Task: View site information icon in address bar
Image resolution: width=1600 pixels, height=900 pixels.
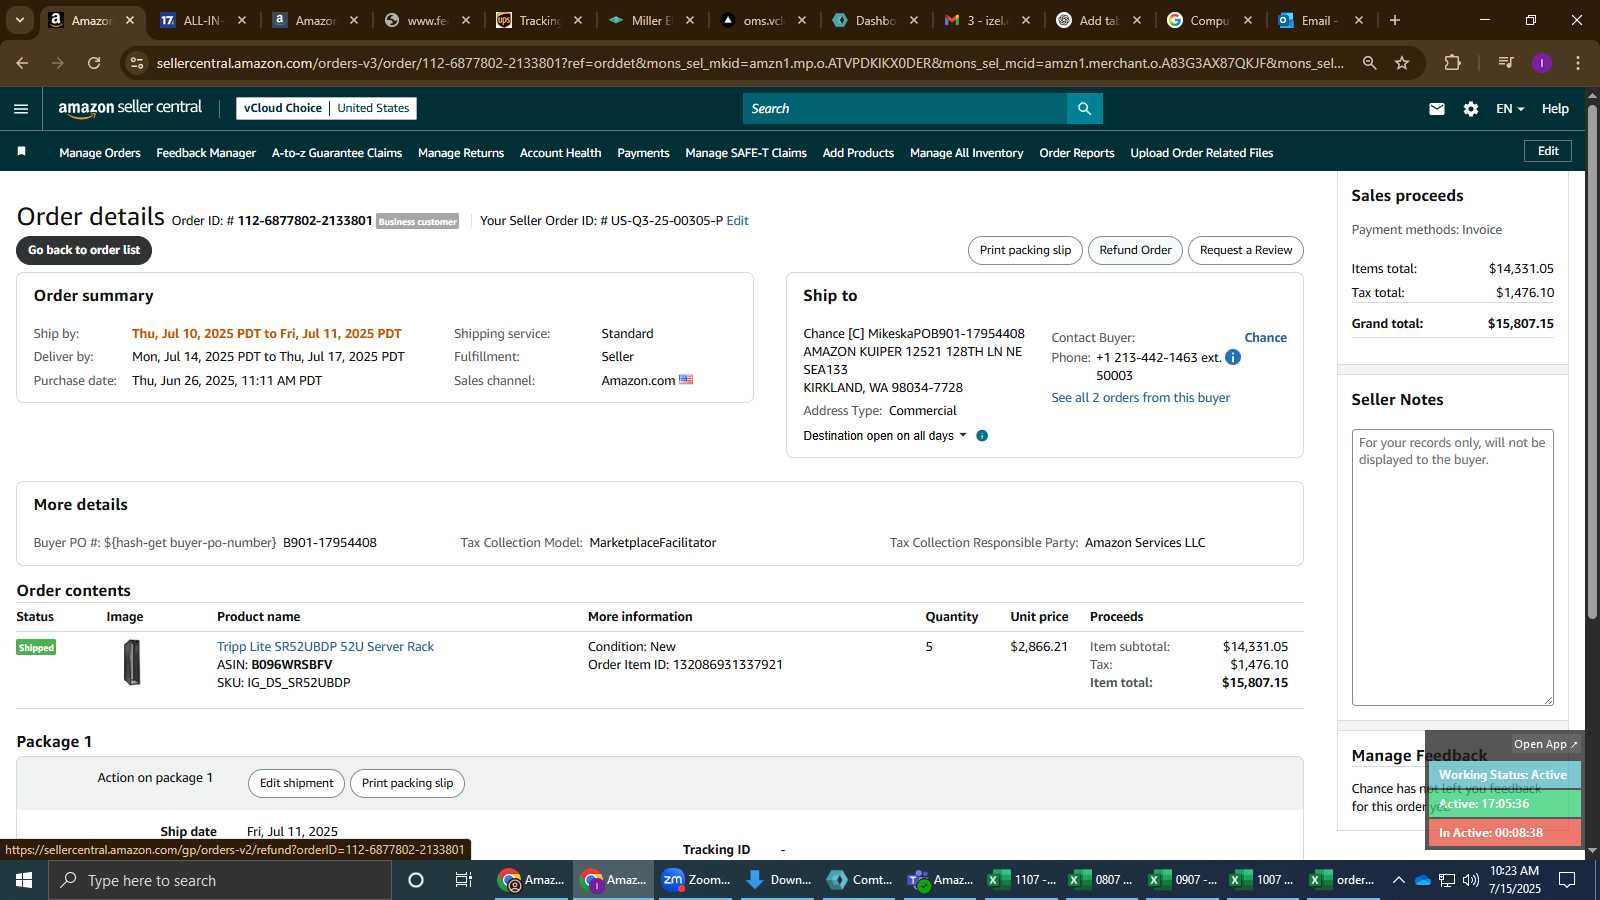Action: tap(137, 63)
